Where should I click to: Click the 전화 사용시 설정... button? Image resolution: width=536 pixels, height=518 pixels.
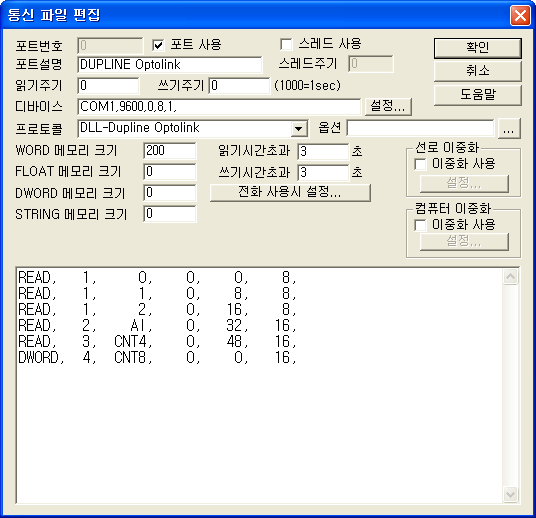click(290, 192)
